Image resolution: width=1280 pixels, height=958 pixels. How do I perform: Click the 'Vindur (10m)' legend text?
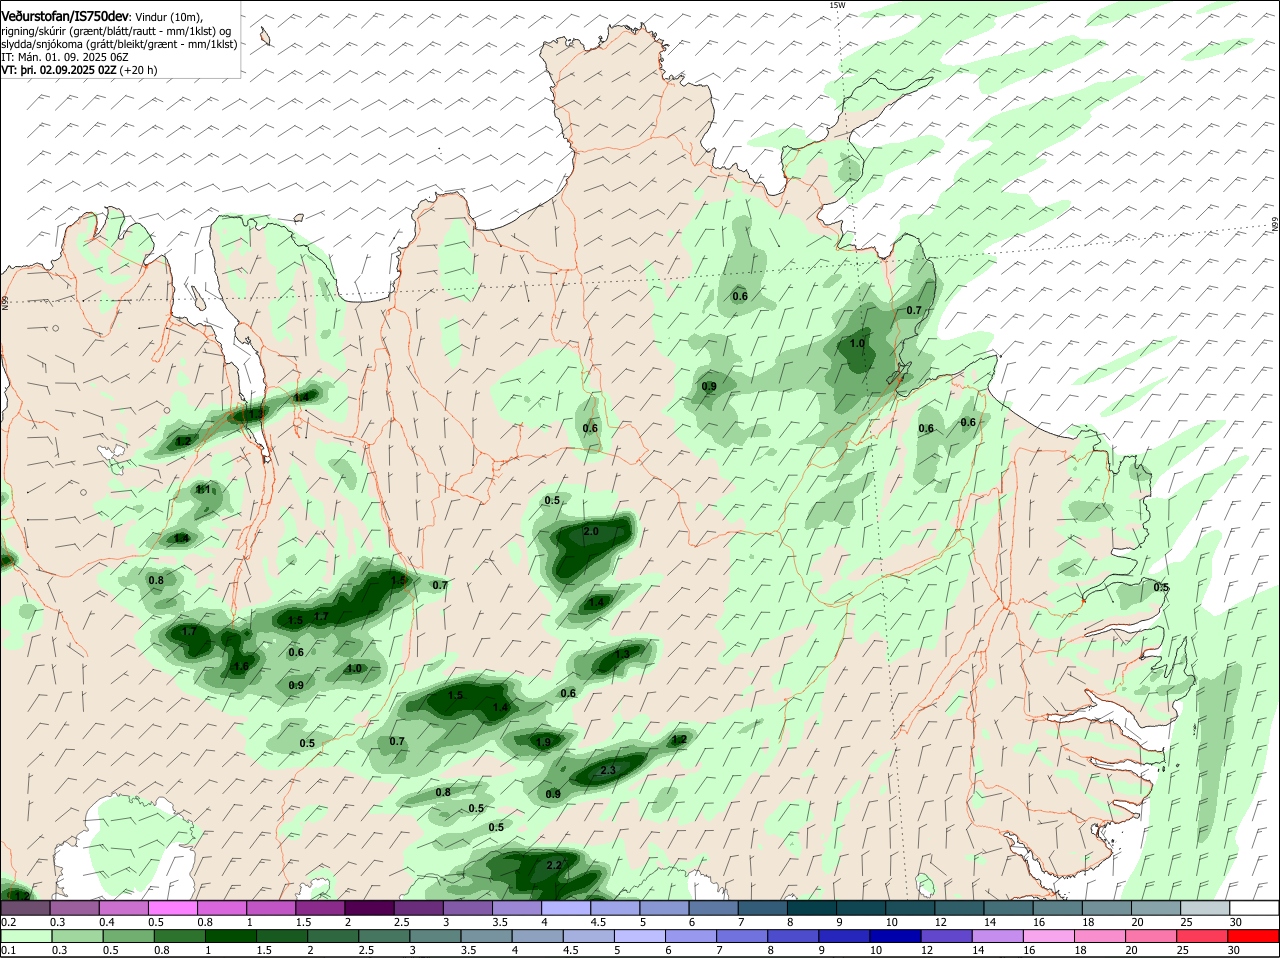click(x=168, y=17)
